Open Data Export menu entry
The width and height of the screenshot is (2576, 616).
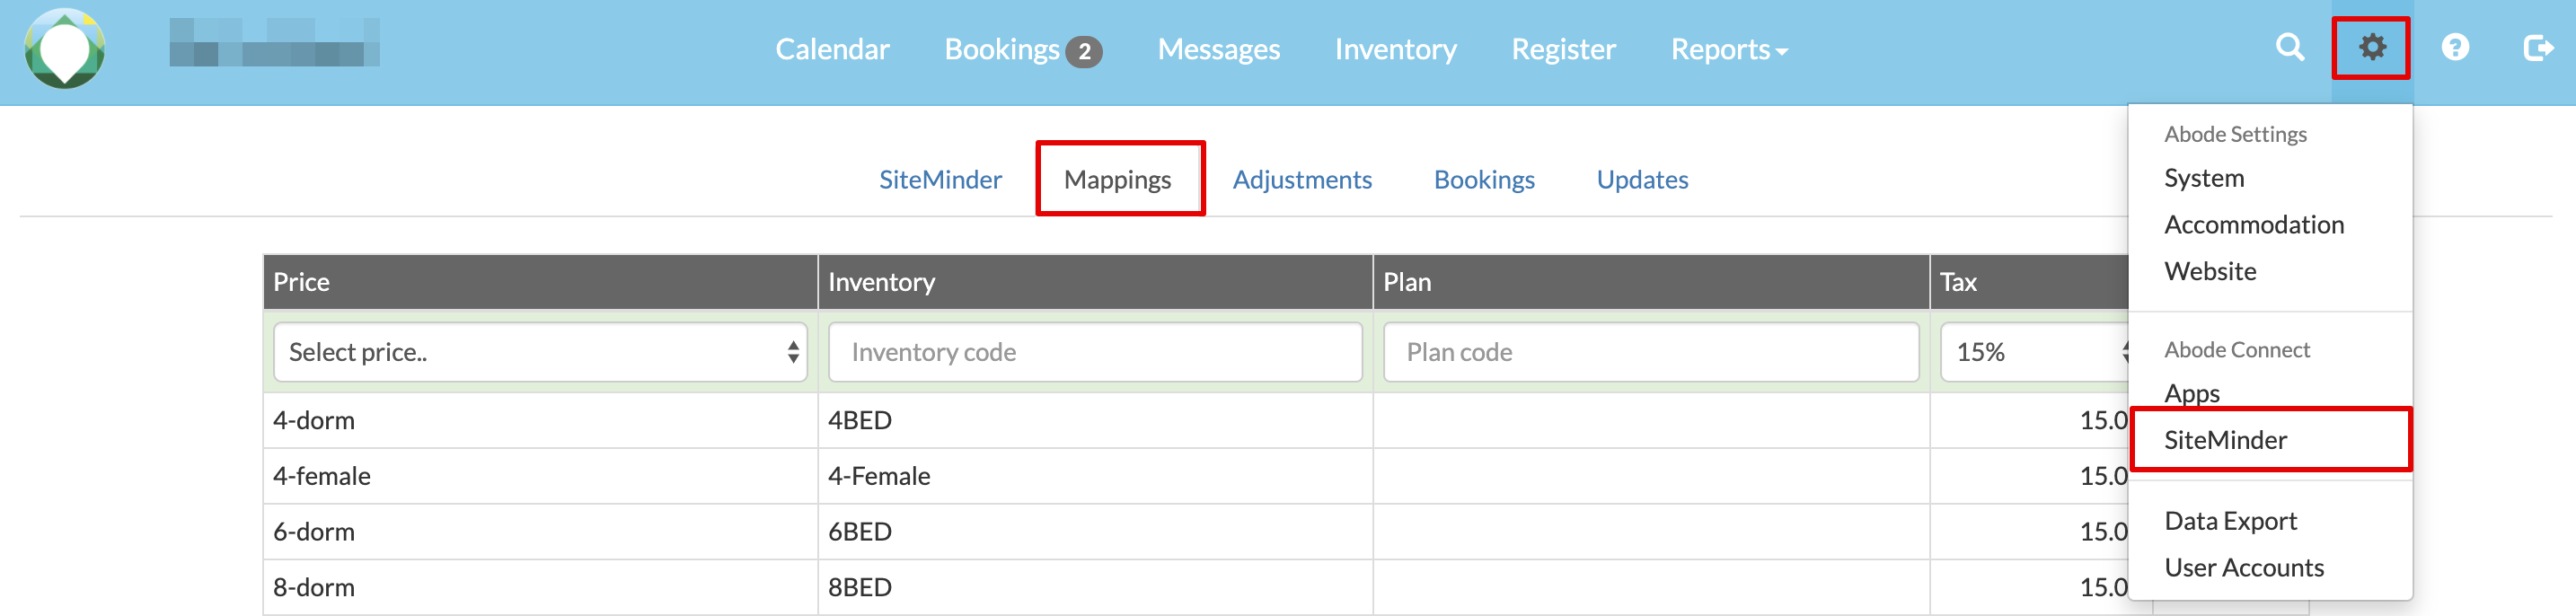[x=2230, y=521]
